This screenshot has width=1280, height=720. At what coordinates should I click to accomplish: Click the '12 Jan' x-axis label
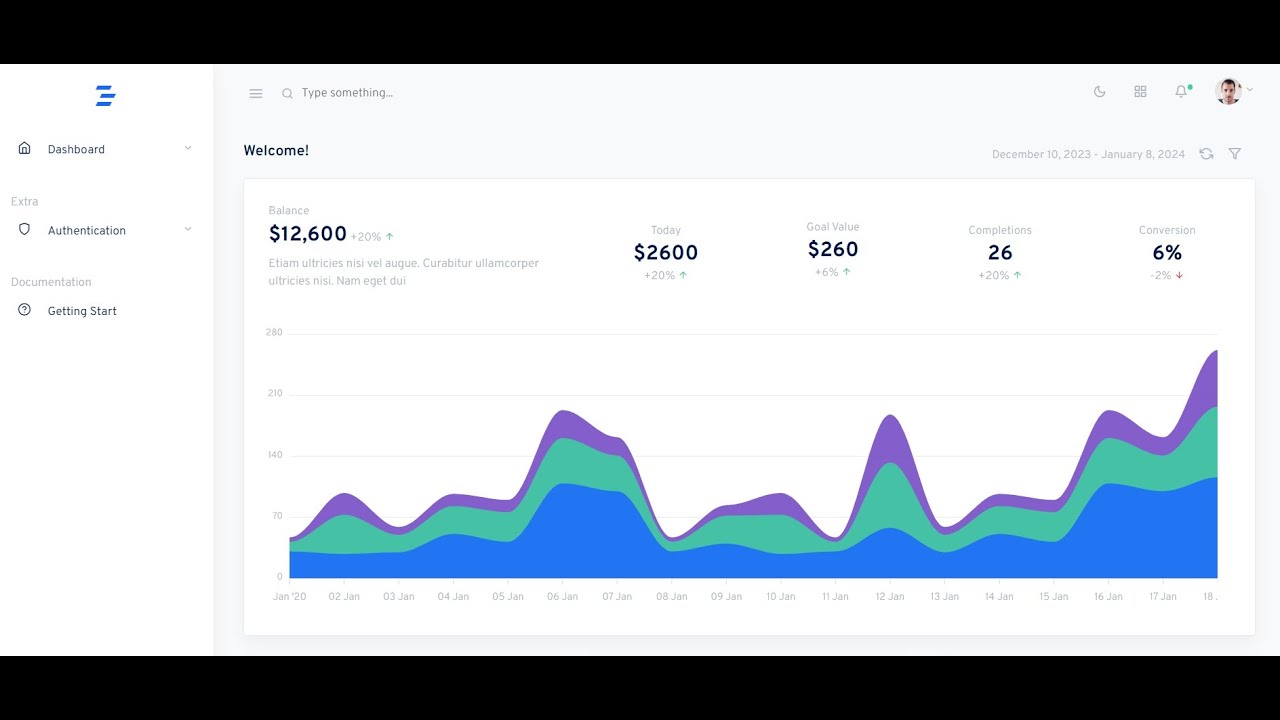pos(889,597)
